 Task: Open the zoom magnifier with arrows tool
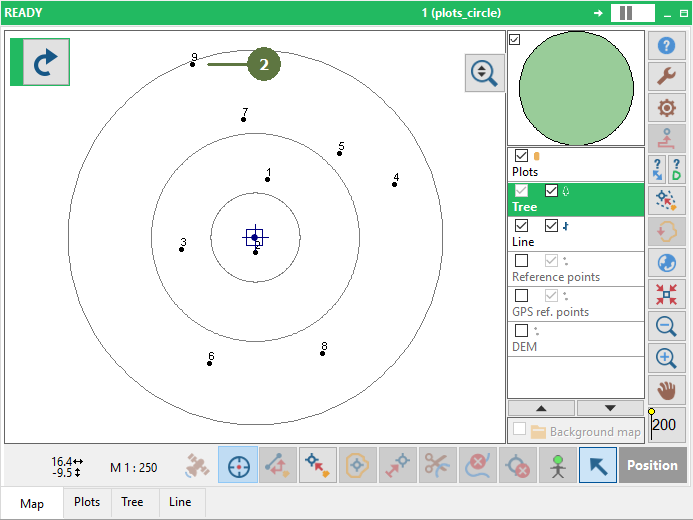484,73
